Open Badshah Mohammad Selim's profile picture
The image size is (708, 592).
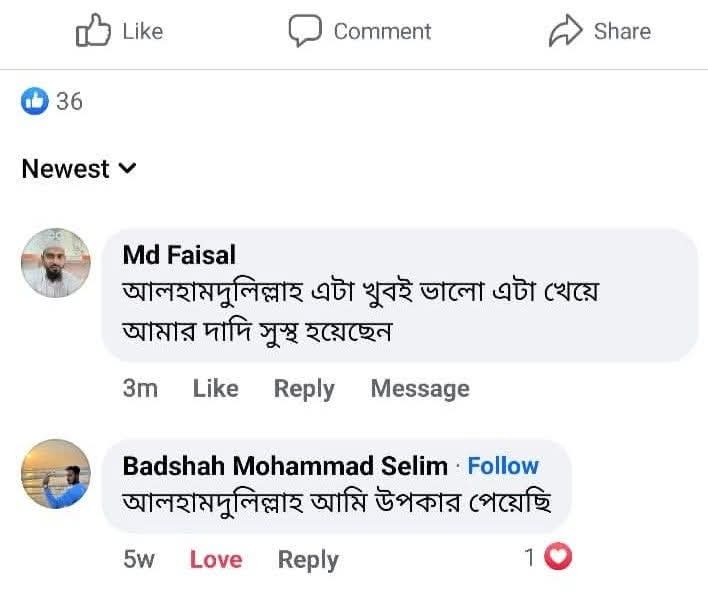click(x=55, y=474)
